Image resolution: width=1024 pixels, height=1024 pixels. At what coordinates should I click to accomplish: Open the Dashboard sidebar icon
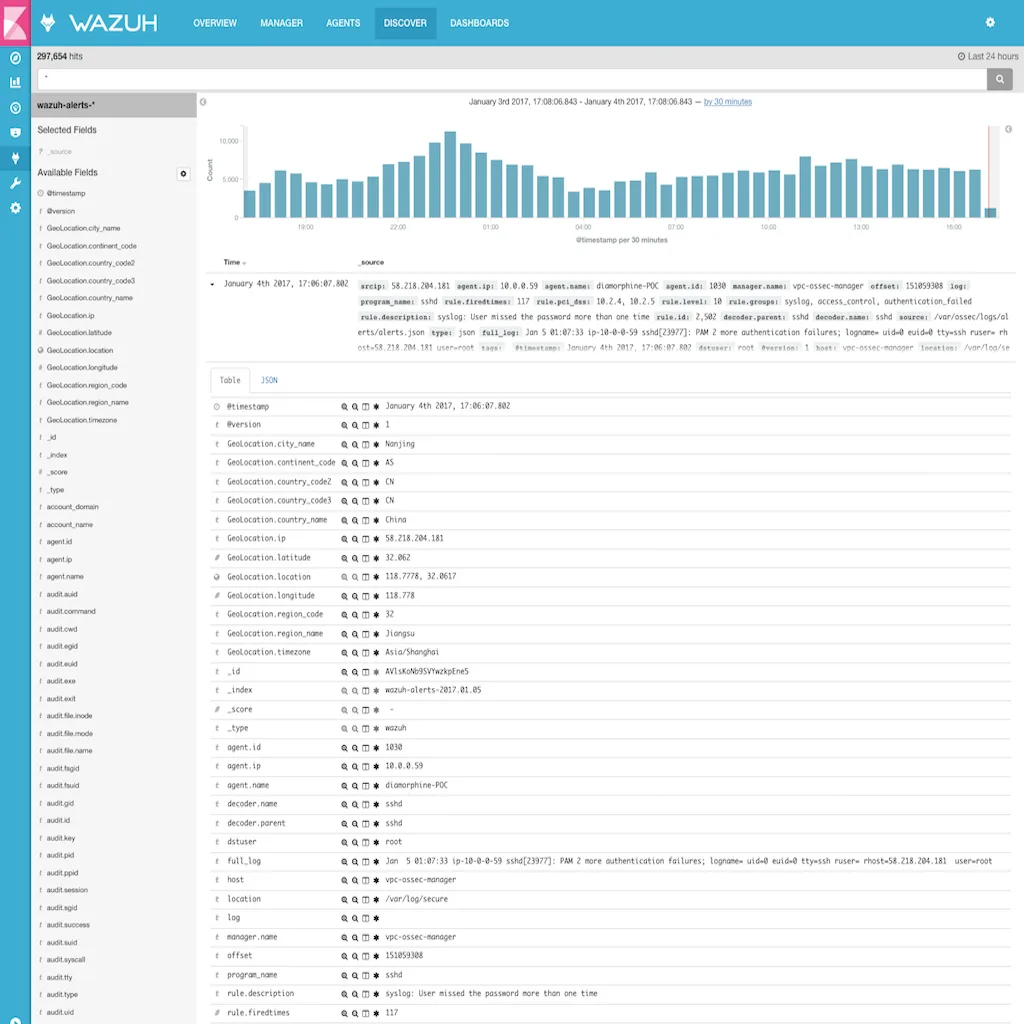click(15, 108)
